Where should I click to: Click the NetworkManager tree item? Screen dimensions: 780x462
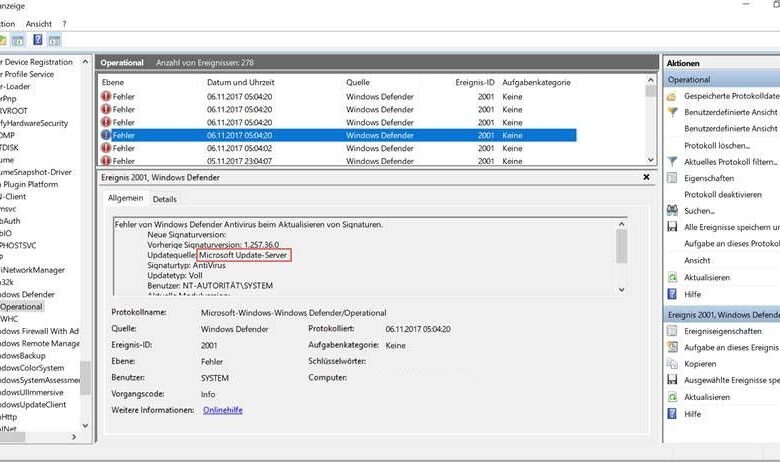(x=33, y=270)
